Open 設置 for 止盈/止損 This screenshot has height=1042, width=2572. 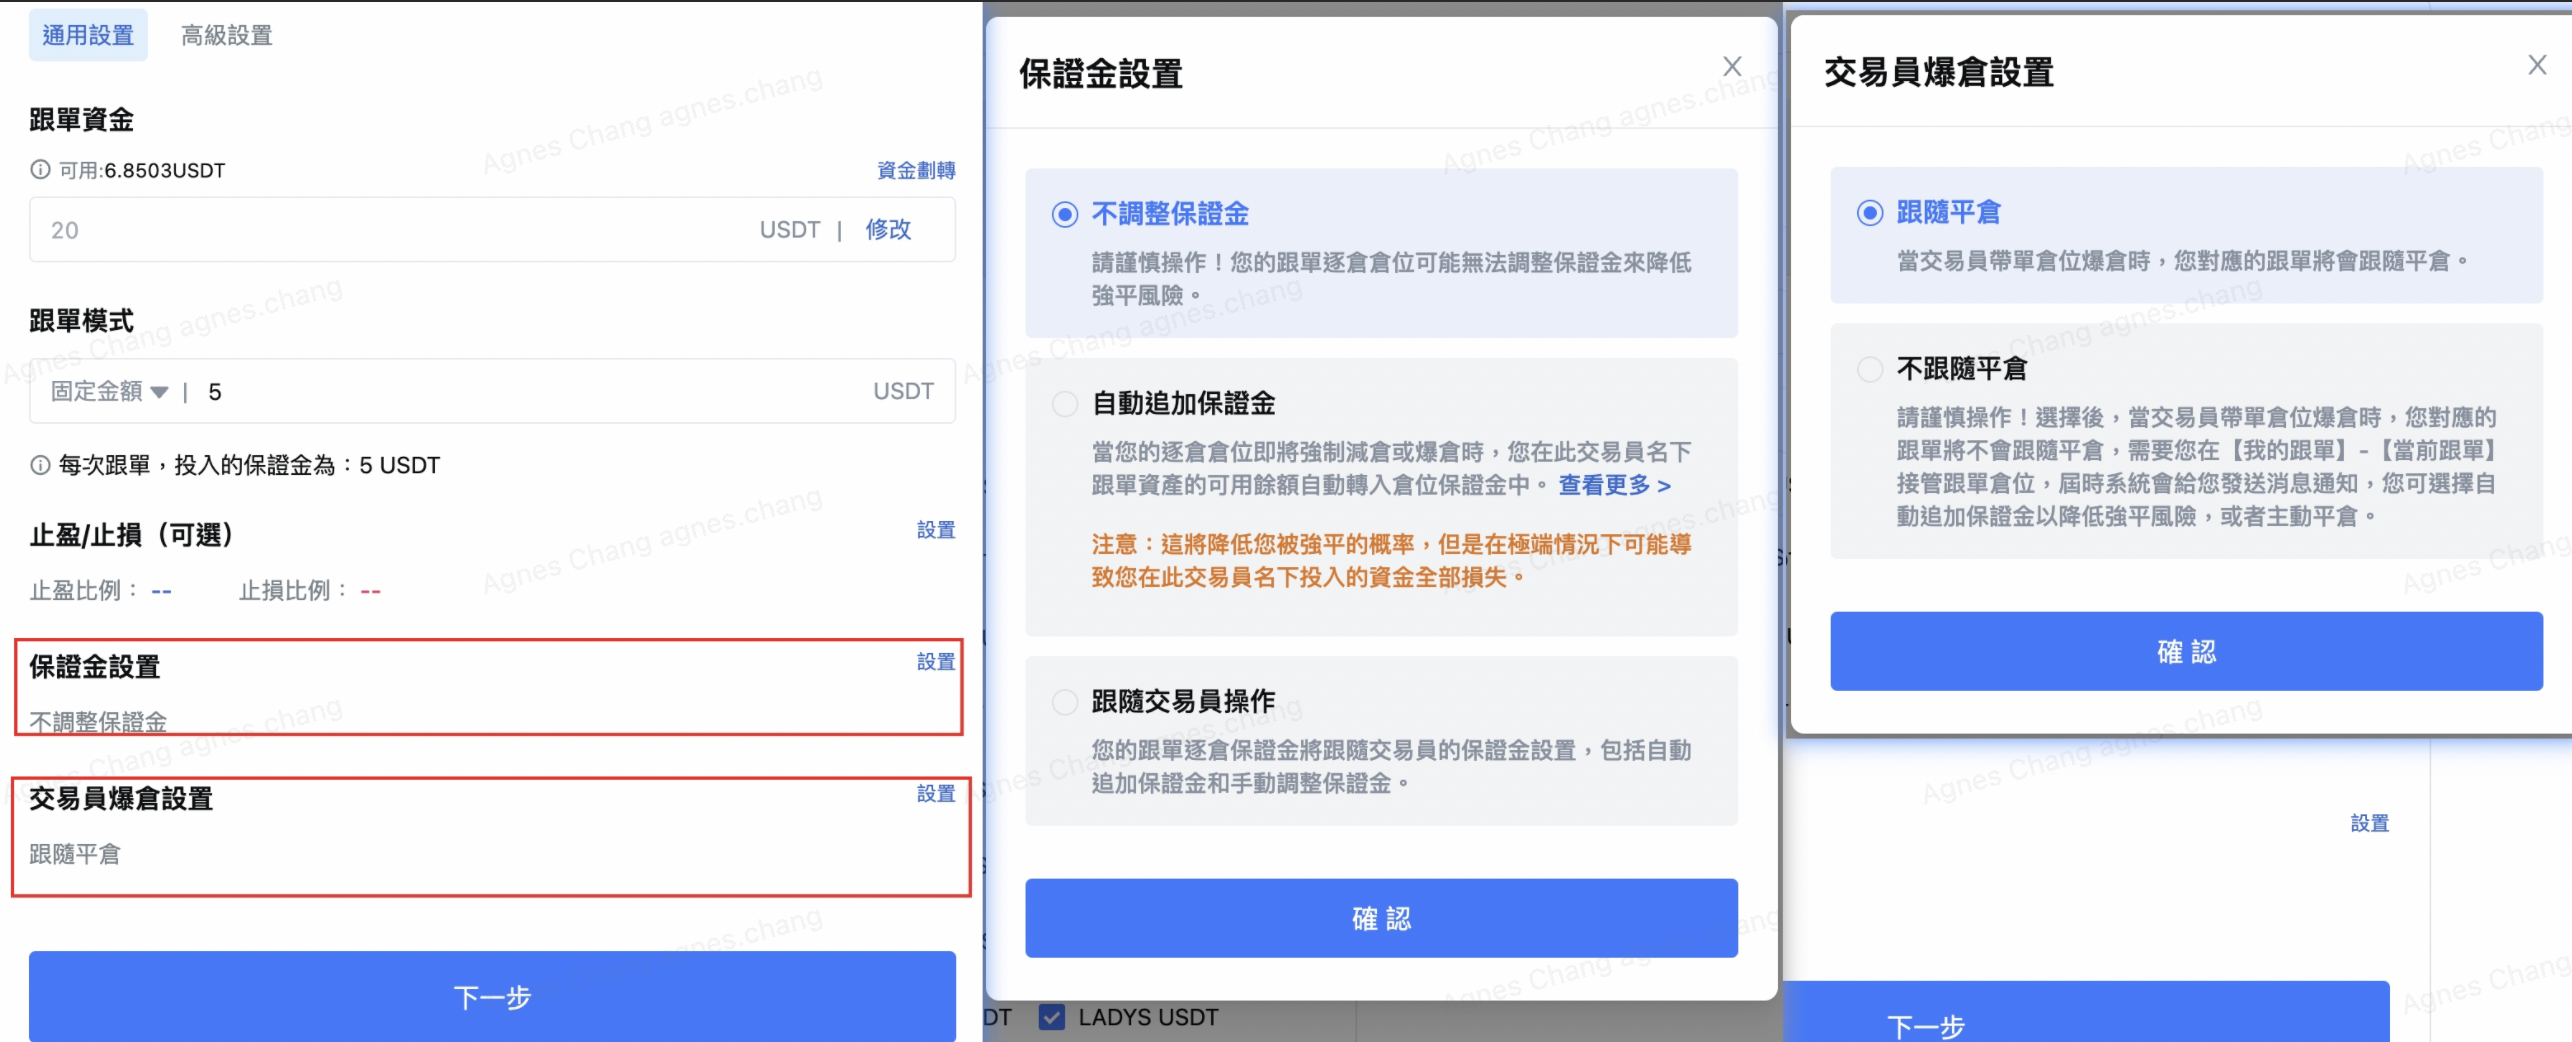[x=935, y=530]
